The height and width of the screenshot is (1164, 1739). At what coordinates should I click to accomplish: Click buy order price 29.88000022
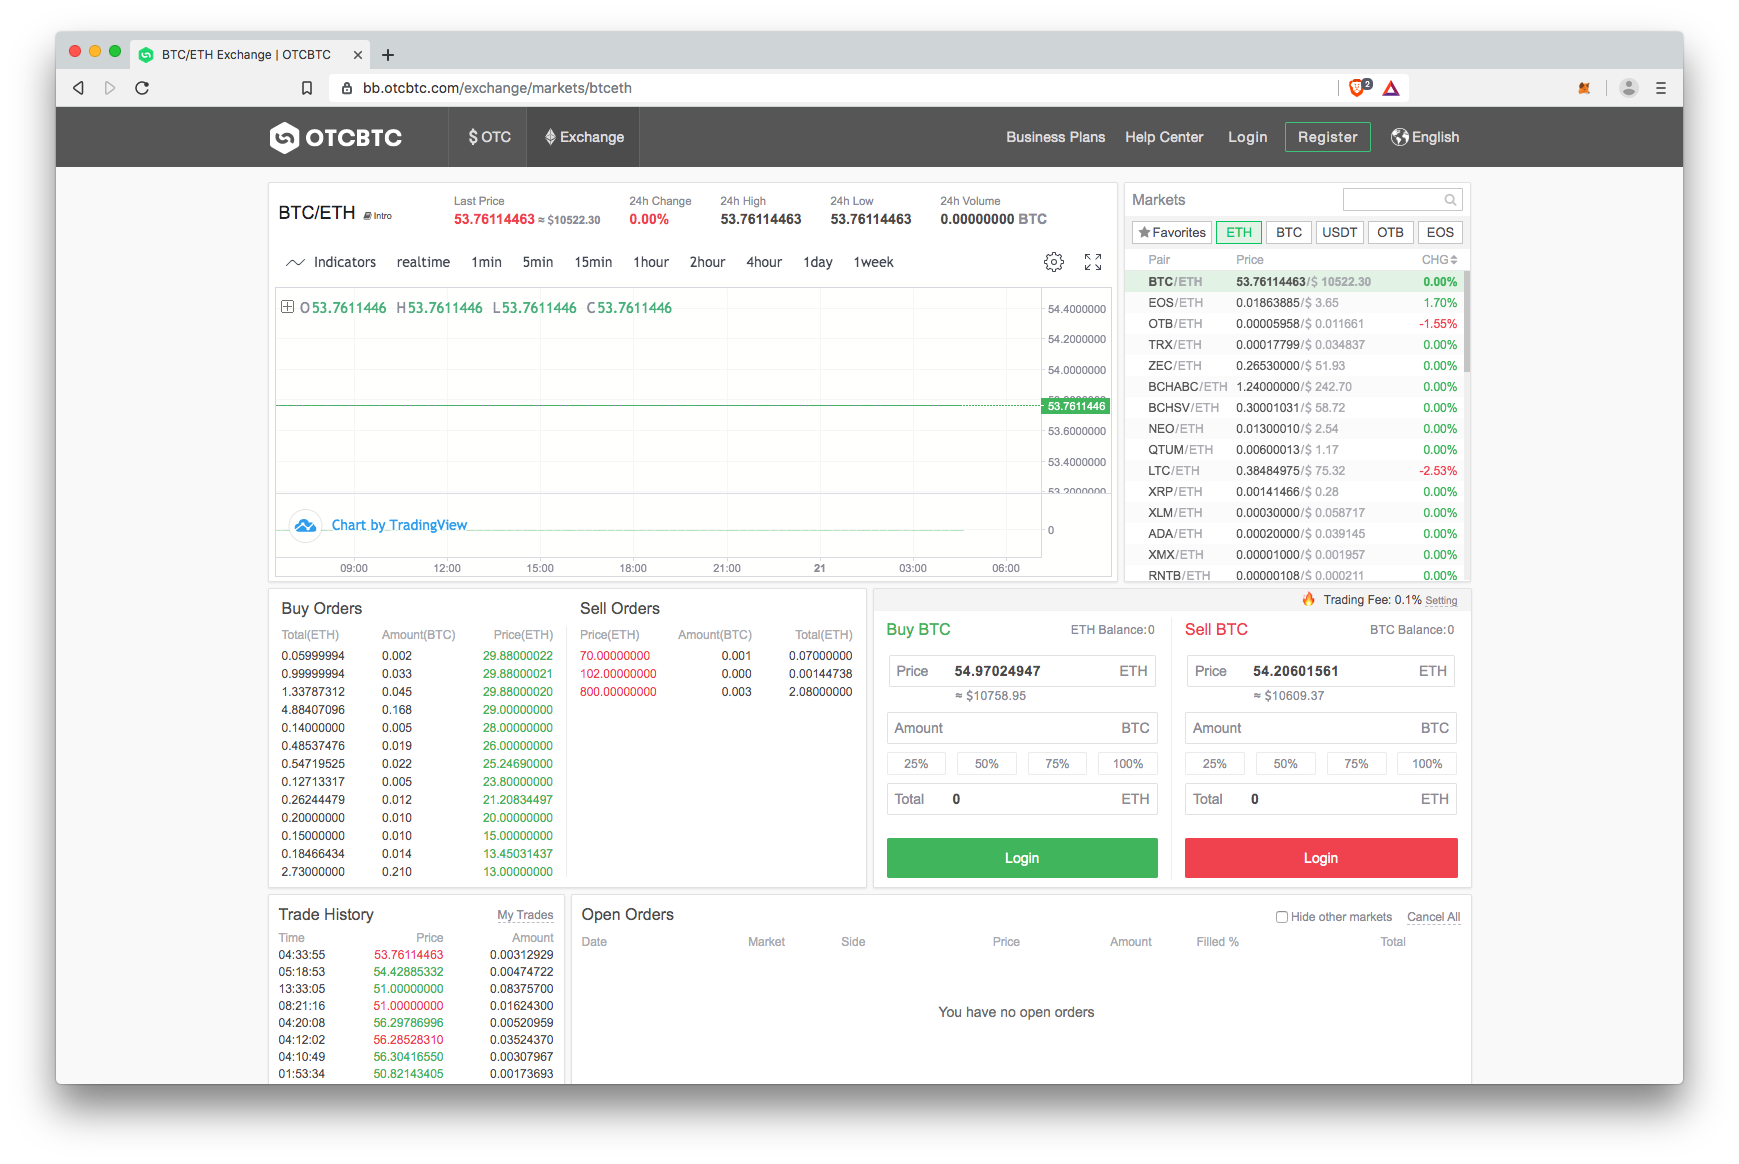[518, 656]
